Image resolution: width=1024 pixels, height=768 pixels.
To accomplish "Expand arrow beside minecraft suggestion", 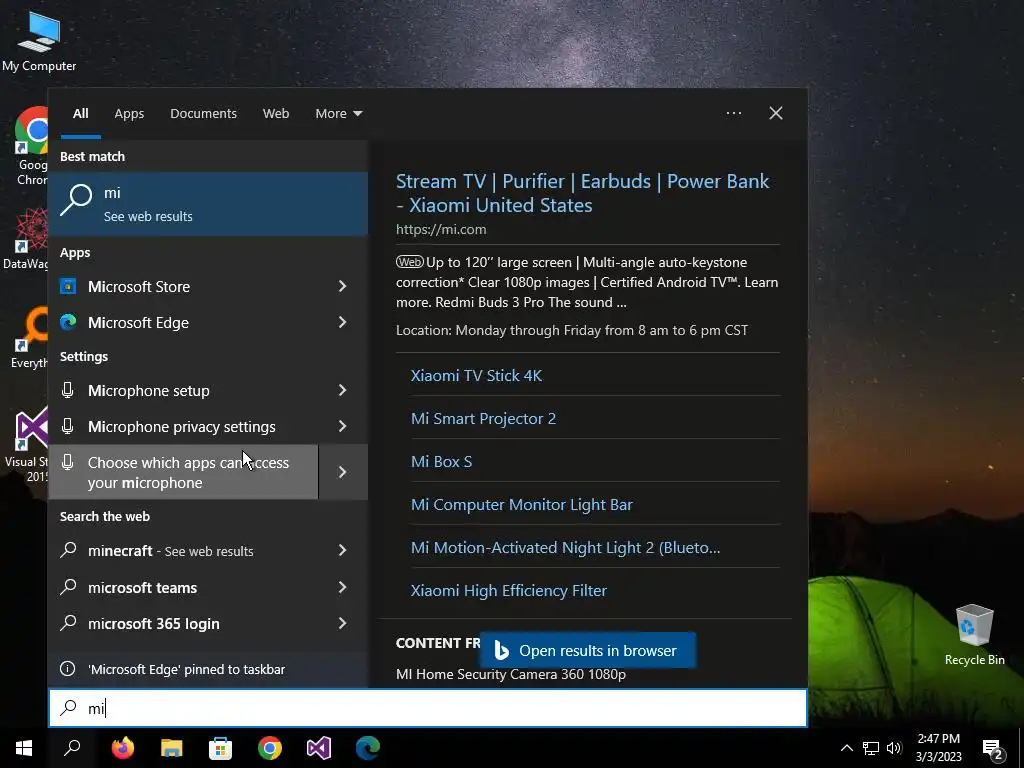I will click(343, 551).
